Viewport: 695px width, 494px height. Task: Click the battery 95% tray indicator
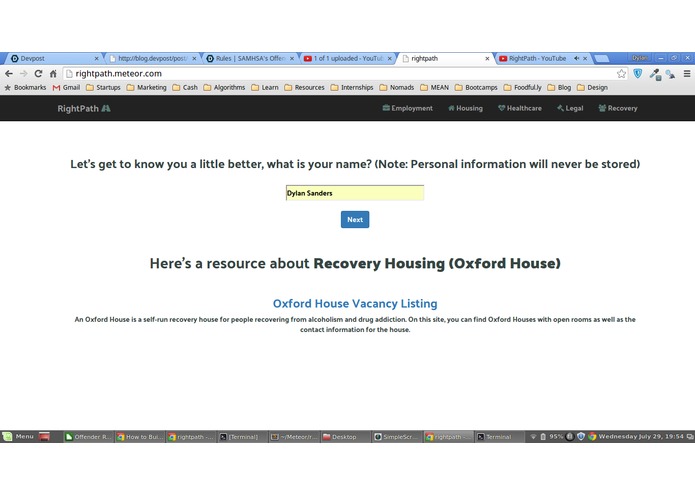pyautogui.click(x=552, y=437)
